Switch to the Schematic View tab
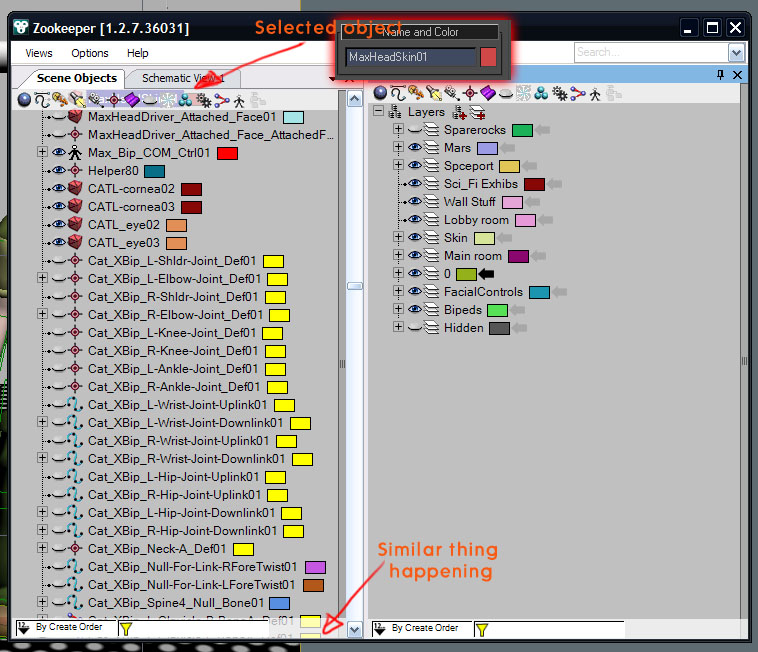758x652 pixels. point(180,78)
